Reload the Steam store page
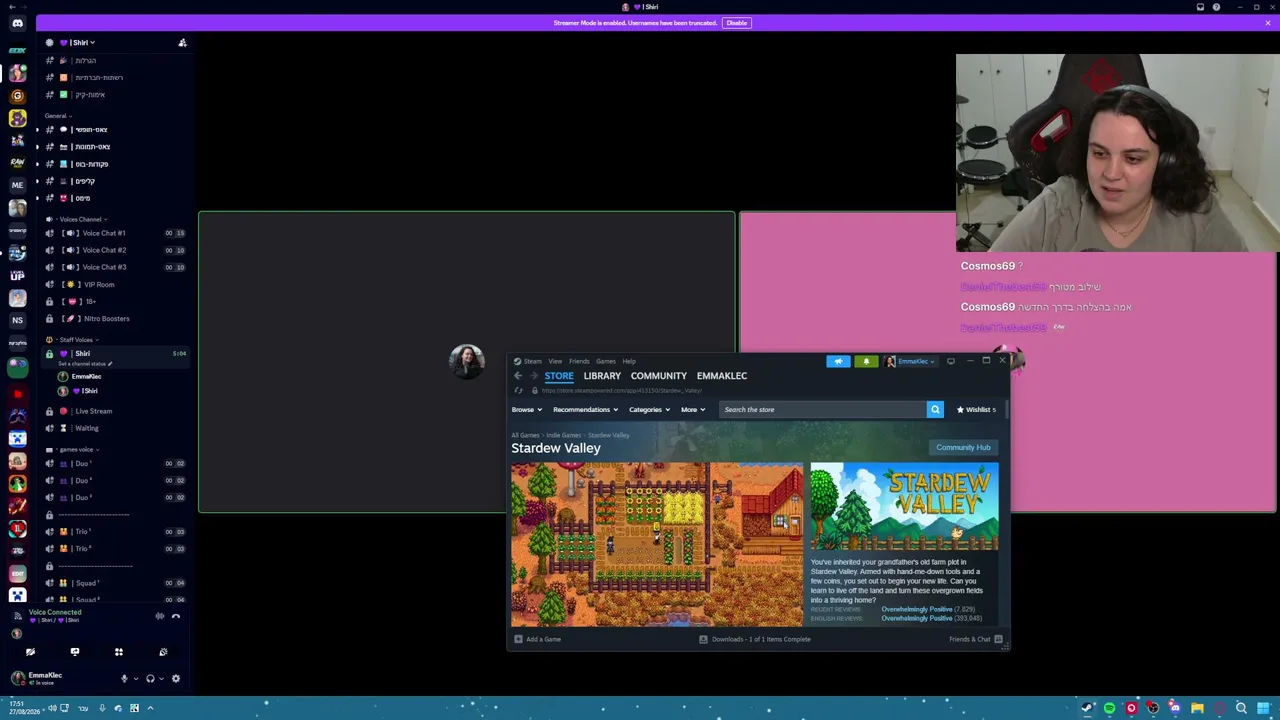Viewport: 1280px width, 720px height. click(x=518, y=390)
